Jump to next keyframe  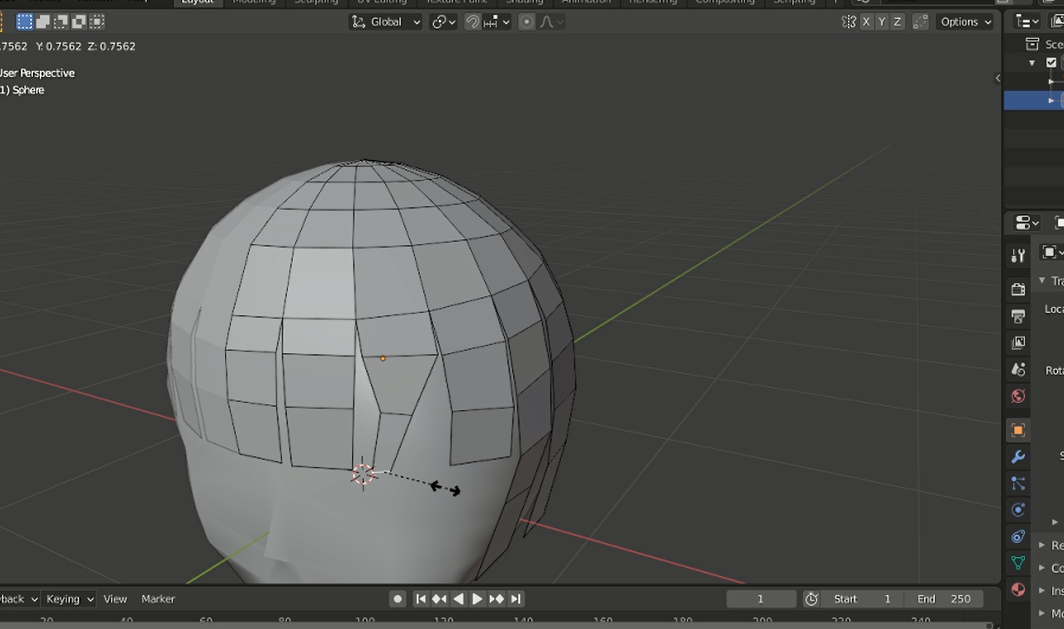coord(497,598)
